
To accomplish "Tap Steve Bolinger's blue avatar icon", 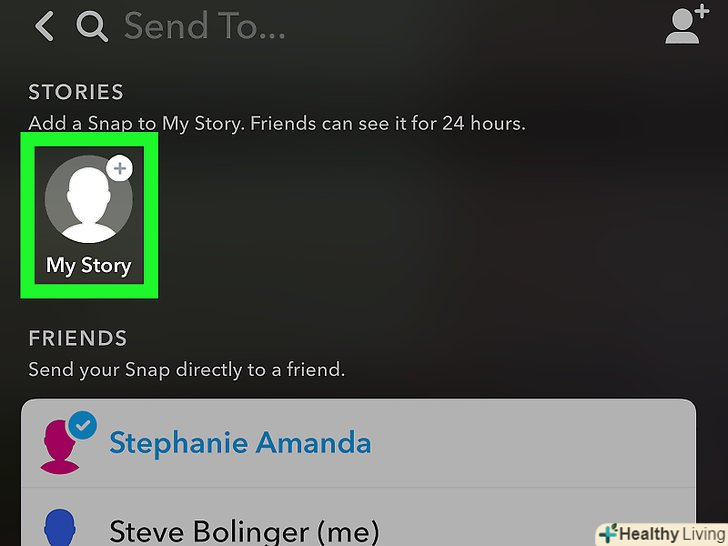I will tap(60, 527).
